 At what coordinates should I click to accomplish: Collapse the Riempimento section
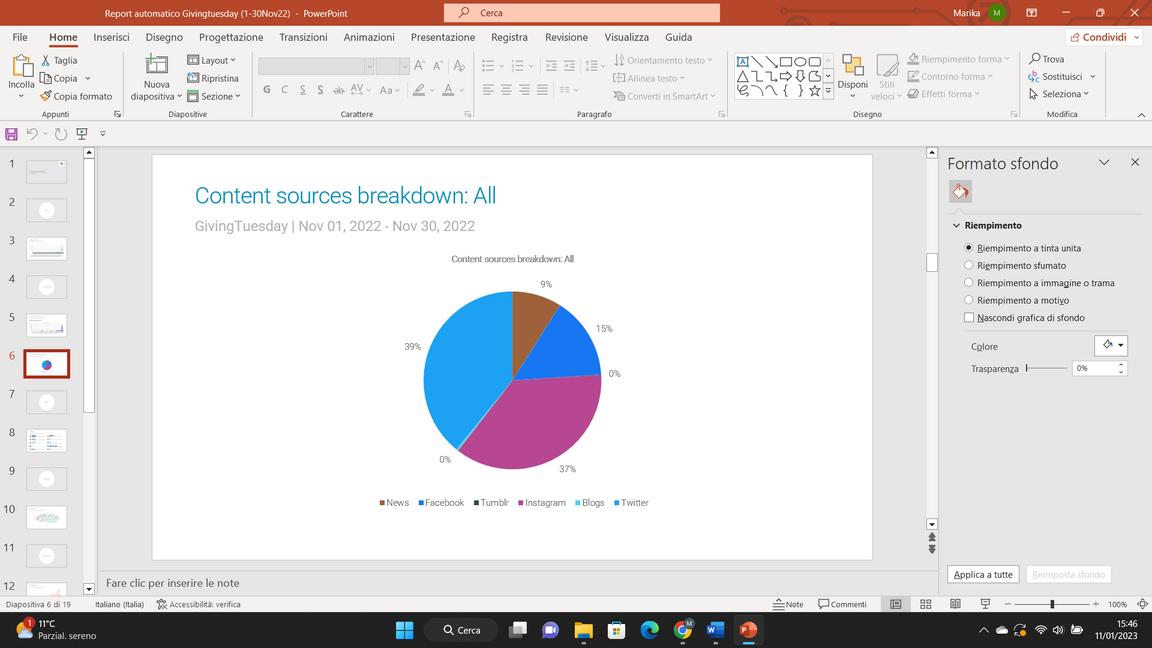(x=956, y=226)
